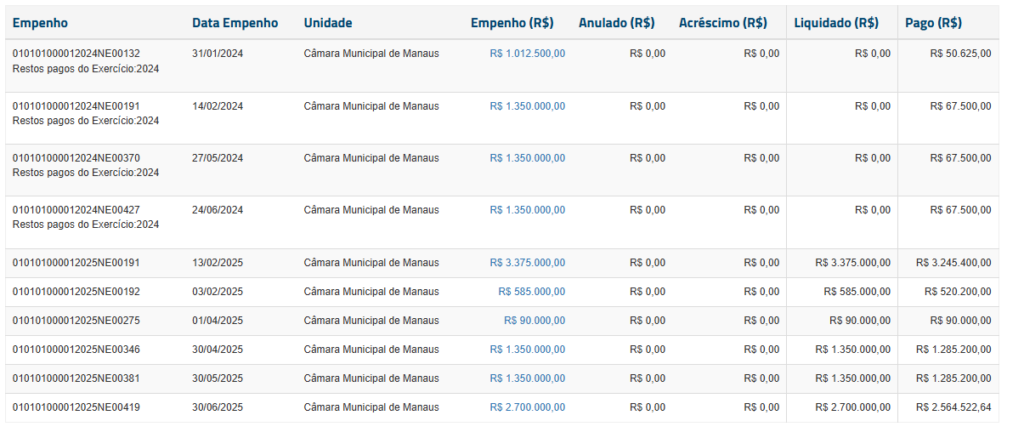Click the Pago (R$) column header
This screenshot has width=1024, height=438.
coord(933,23)
